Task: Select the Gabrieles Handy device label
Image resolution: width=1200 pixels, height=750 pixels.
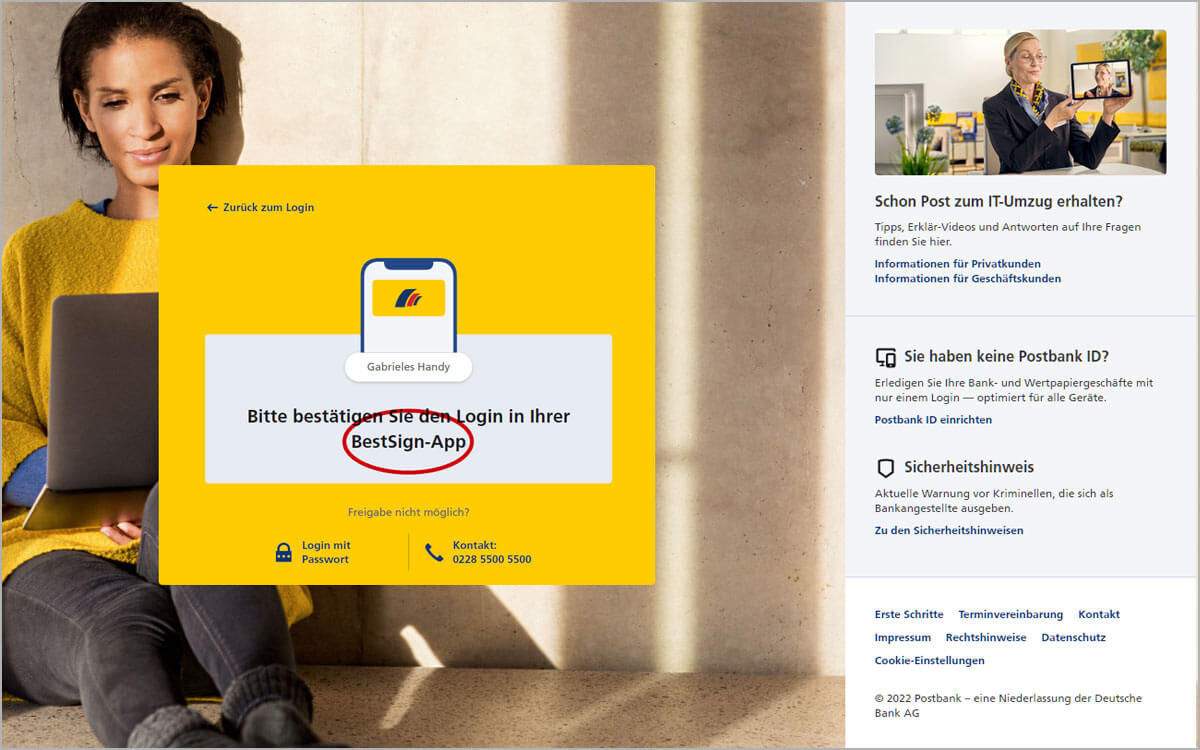Action: tap(408, 367)
